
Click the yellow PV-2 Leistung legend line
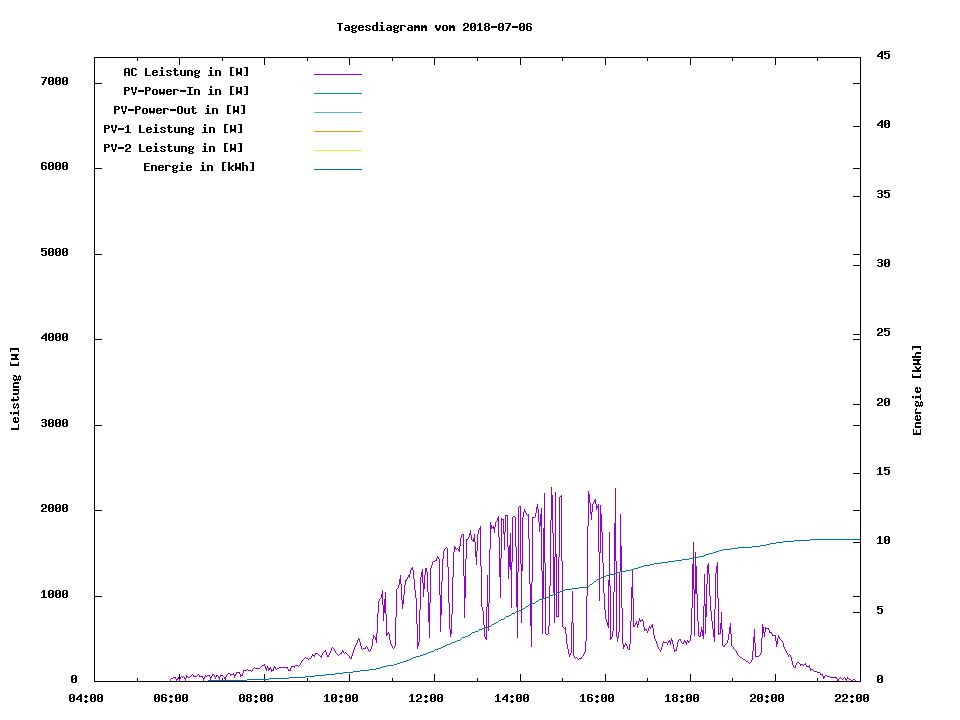click(x=337, y=150)
